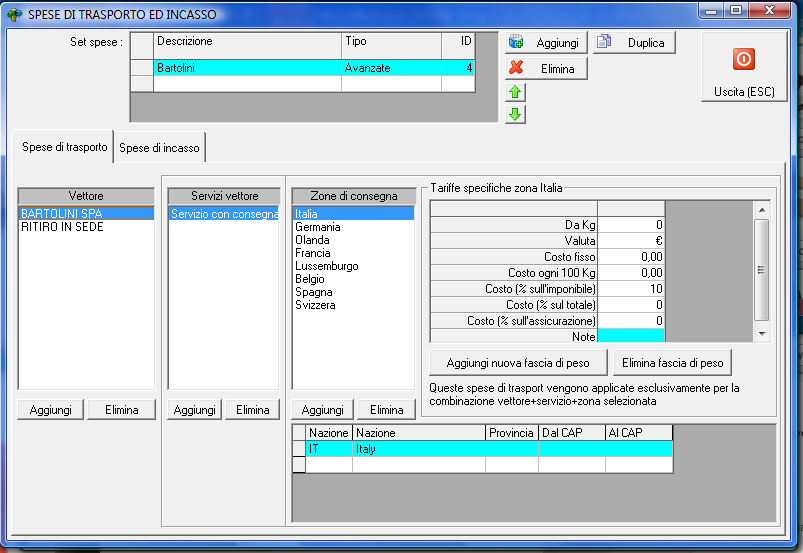This screenshot has height=553, width=803.
Task: Click the green down arrow icon
Action: [x=516, y=114]
